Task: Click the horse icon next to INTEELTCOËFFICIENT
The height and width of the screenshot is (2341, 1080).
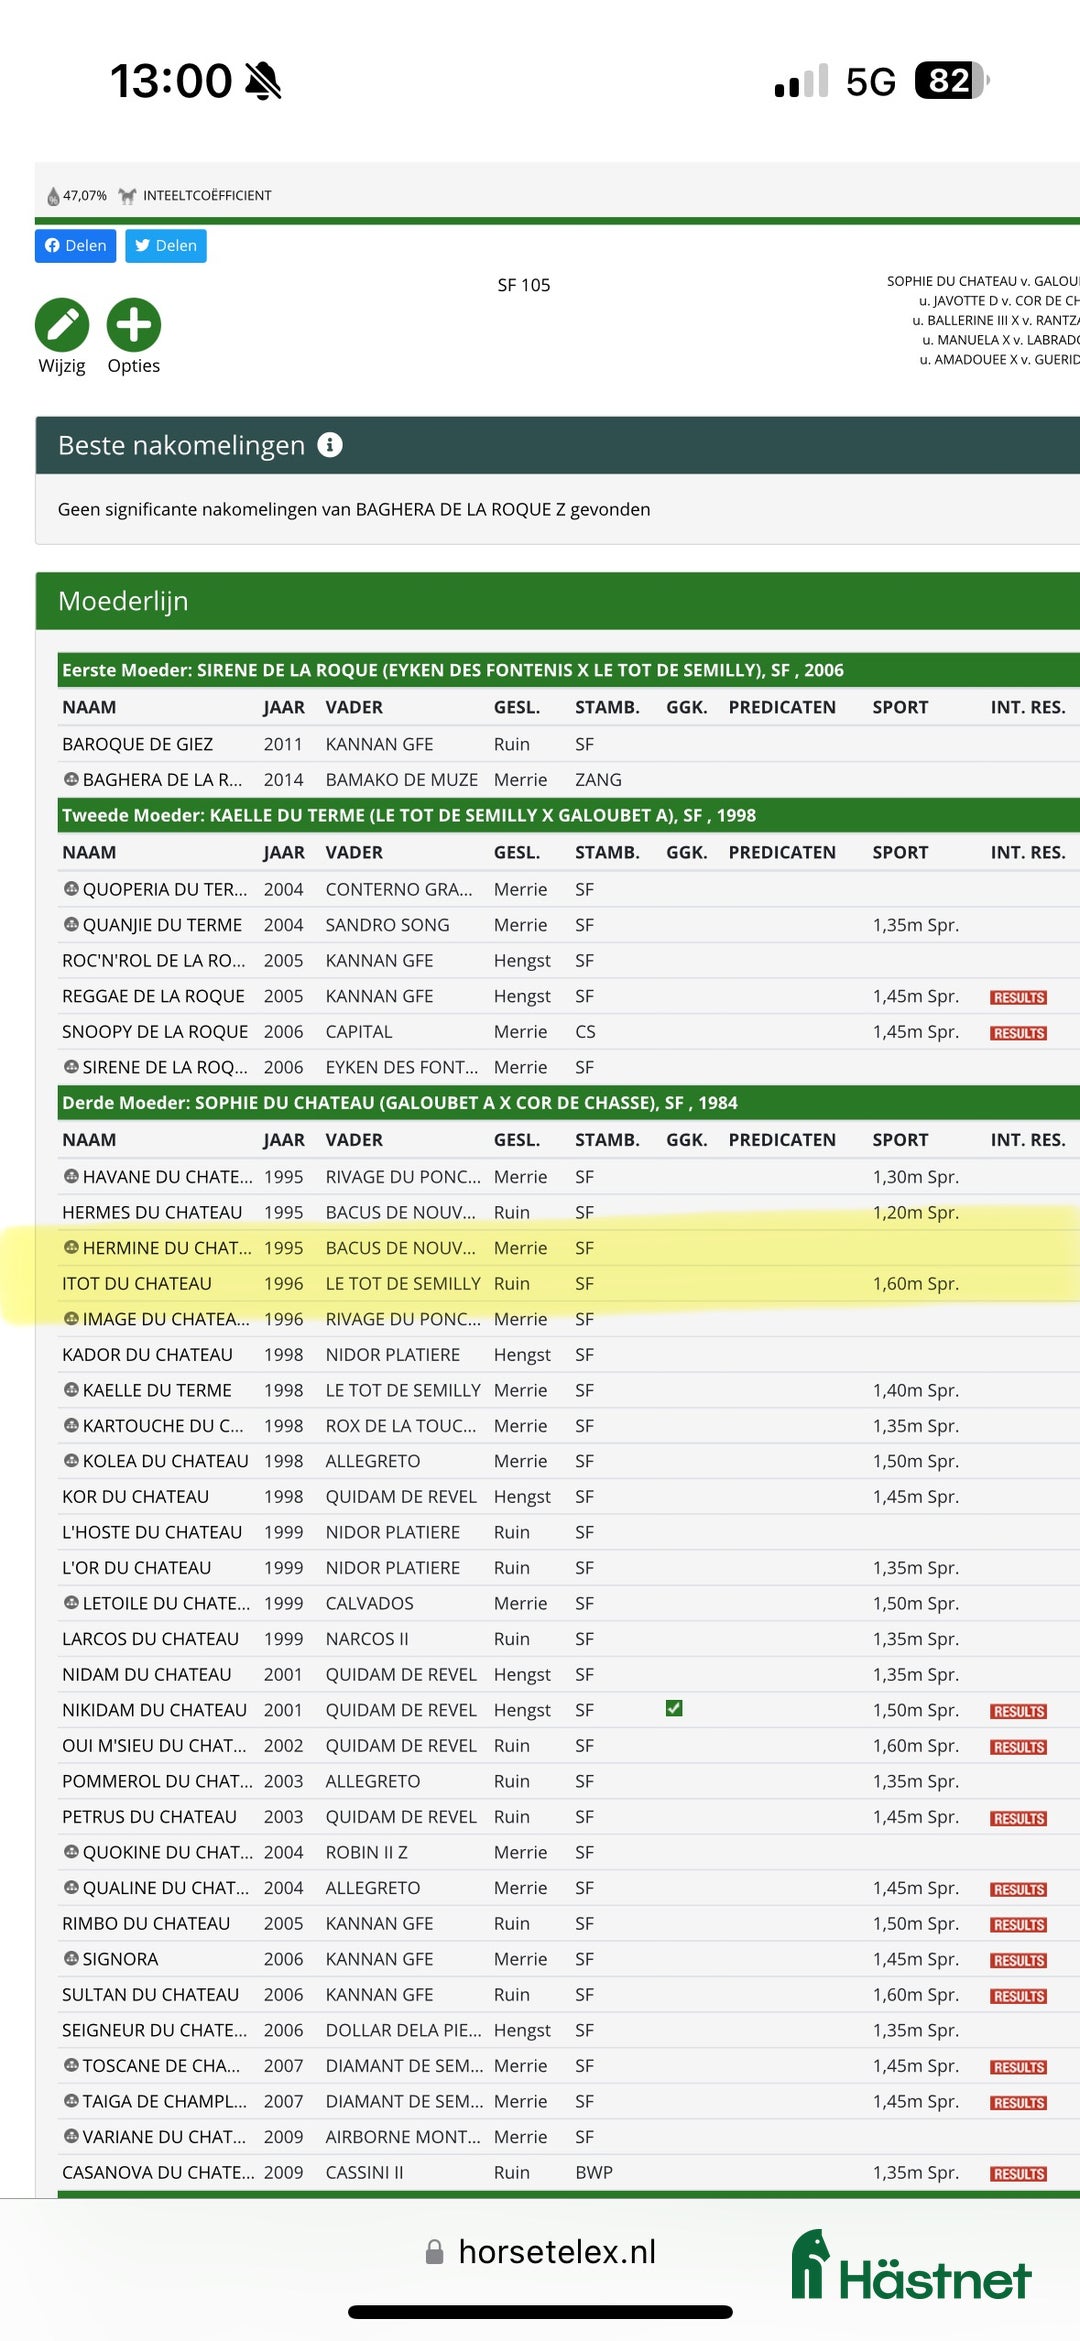Action: [127, 196]
